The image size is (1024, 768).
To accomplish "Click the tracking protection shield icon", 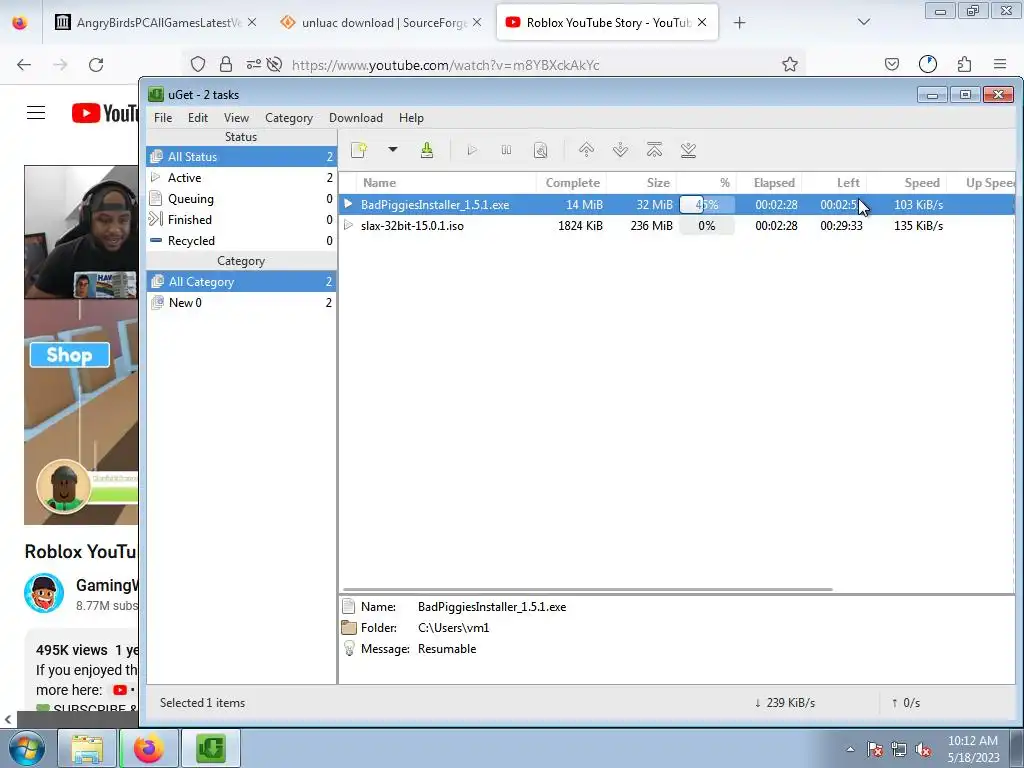I will point(198,64).
